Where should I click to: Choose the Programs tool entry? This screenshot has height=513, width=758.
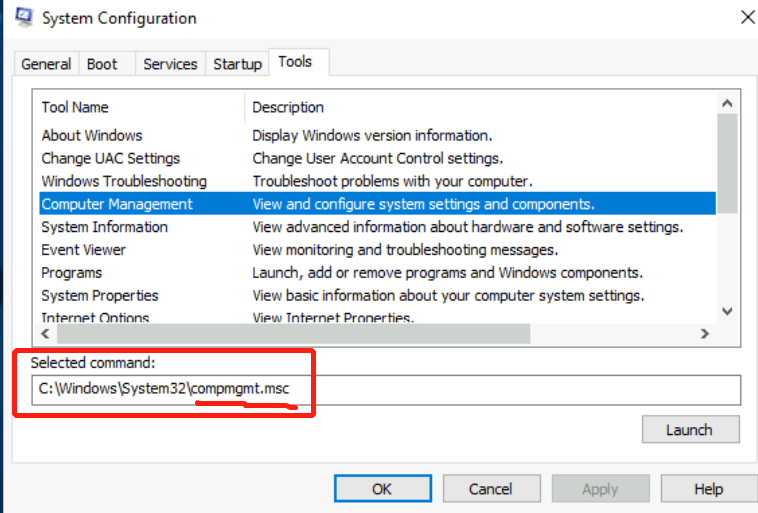71,273
